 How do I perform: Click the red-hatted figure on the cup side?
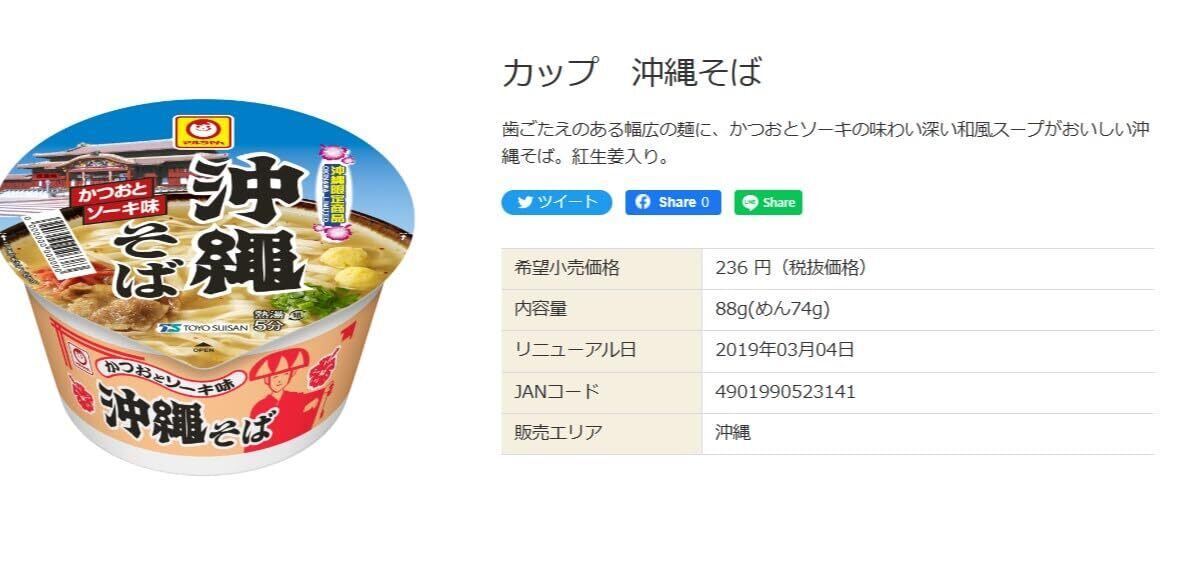283,401
